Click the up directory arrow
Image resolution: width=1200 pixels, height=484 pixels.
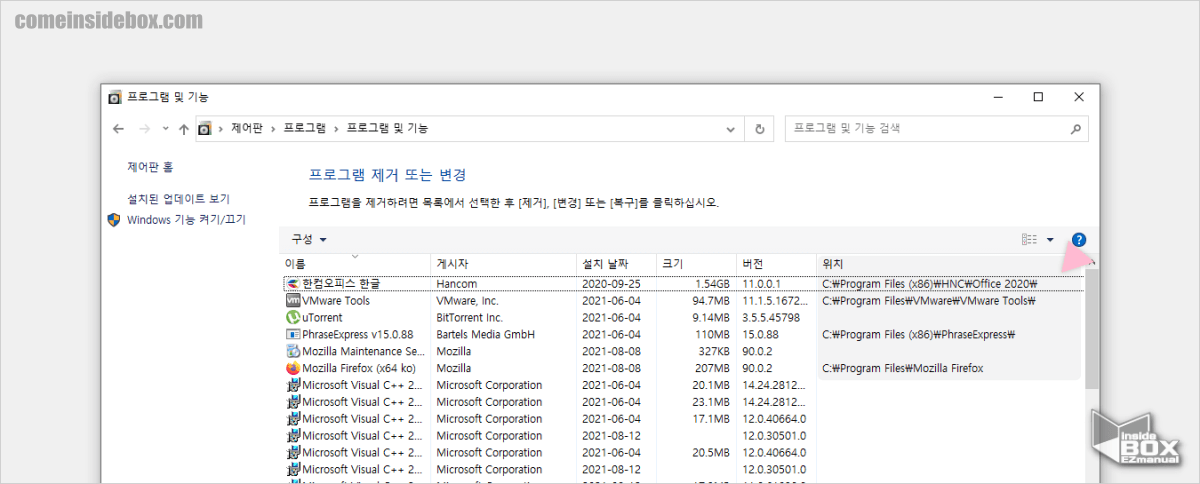point(183,129)
